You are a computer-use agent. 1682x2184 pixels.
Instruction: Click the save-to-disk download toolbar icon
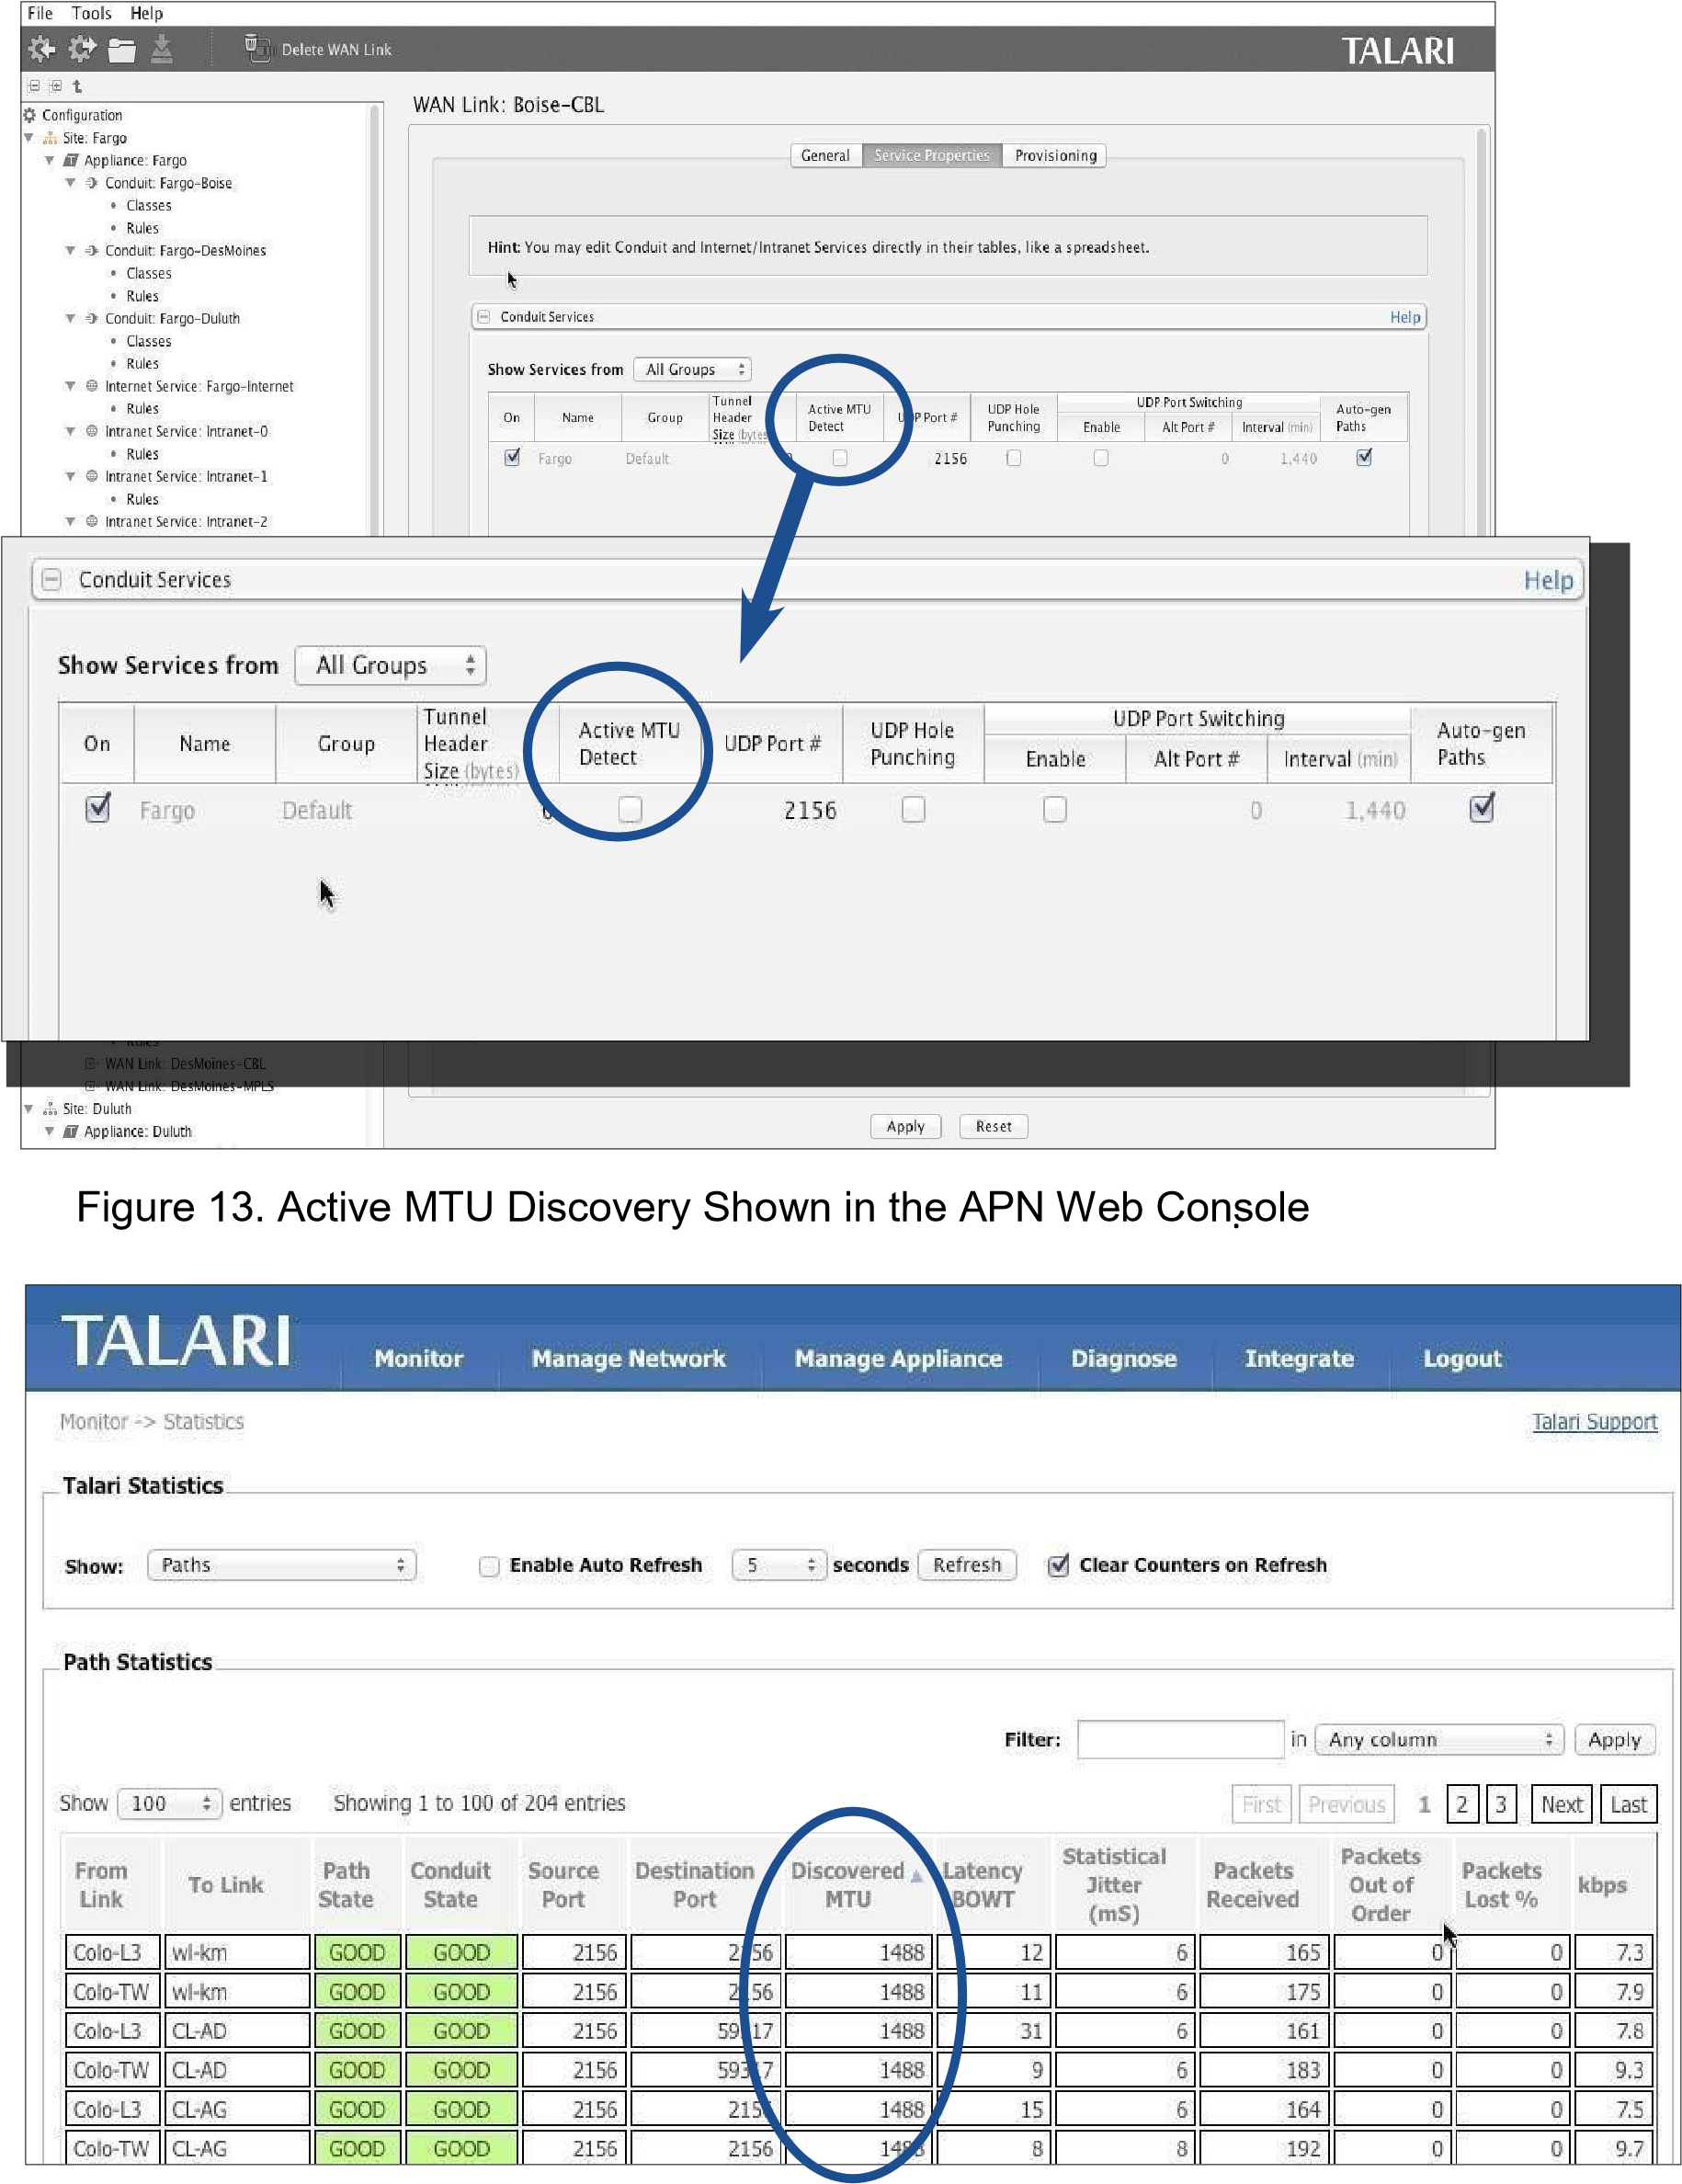(x=161, y=49)
